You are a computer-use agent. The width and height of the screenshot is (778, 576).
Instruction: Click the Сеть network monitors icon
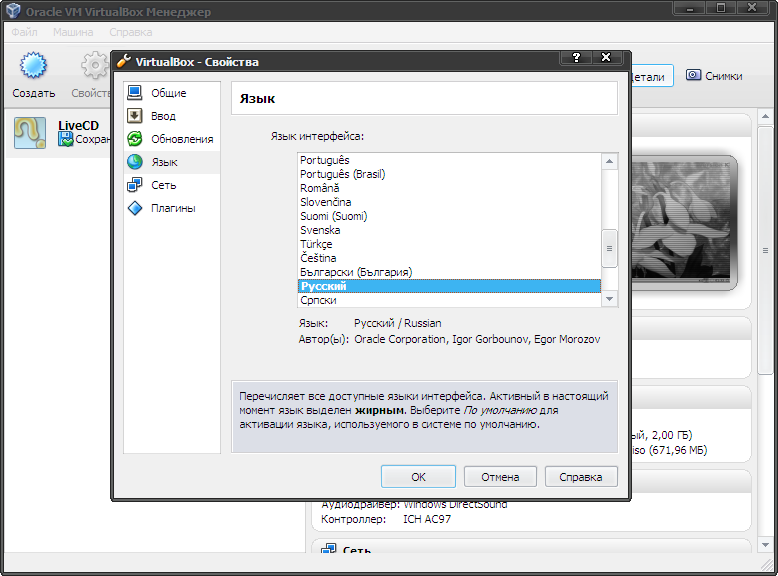[134, 185]
